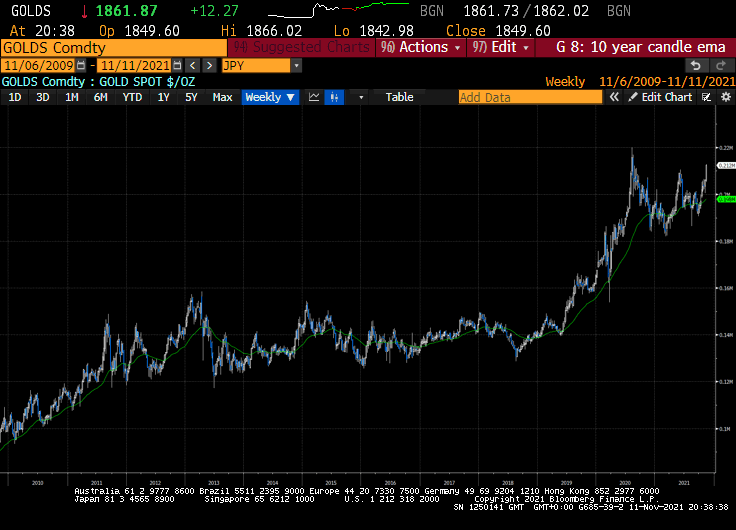The height and width of the screenshot is (530, 736).
Task: Open the Weekly periodicity dropdown
Action: [270, 97]
